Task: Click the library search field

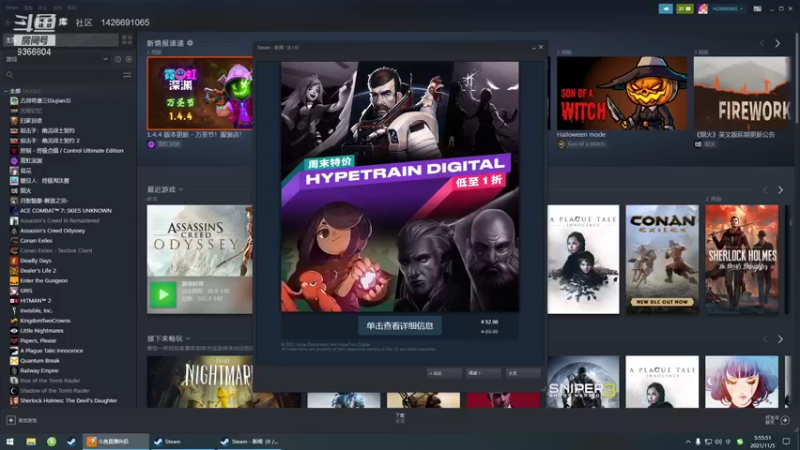Action: [x=63, y=75]
